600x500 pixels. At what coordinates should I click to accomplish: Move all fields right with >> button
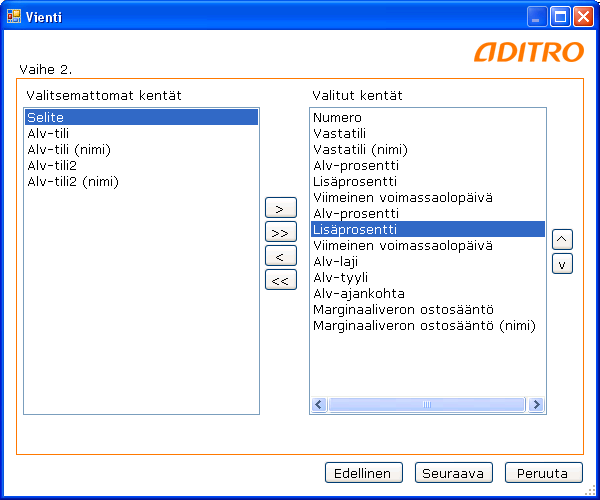[x=280, y=232]
